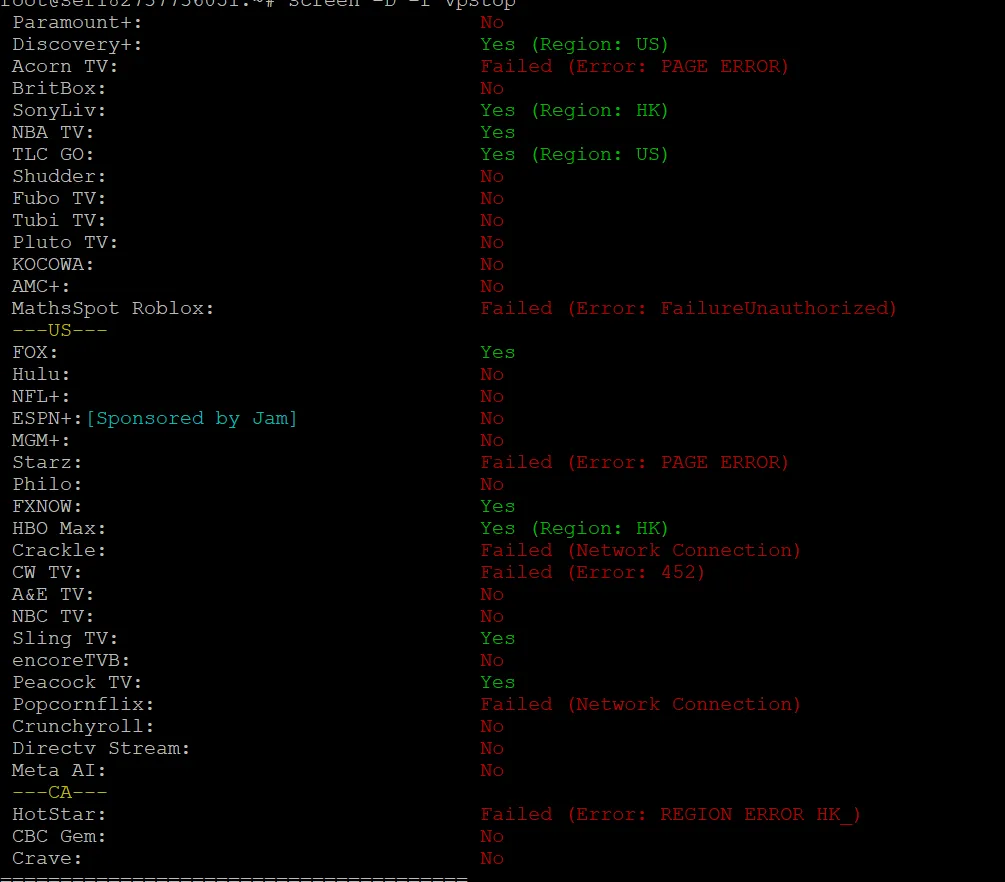Viewport: 1005px width, 882px height.
Task: Click the ---CA--- section header
Action: point(60,792)
